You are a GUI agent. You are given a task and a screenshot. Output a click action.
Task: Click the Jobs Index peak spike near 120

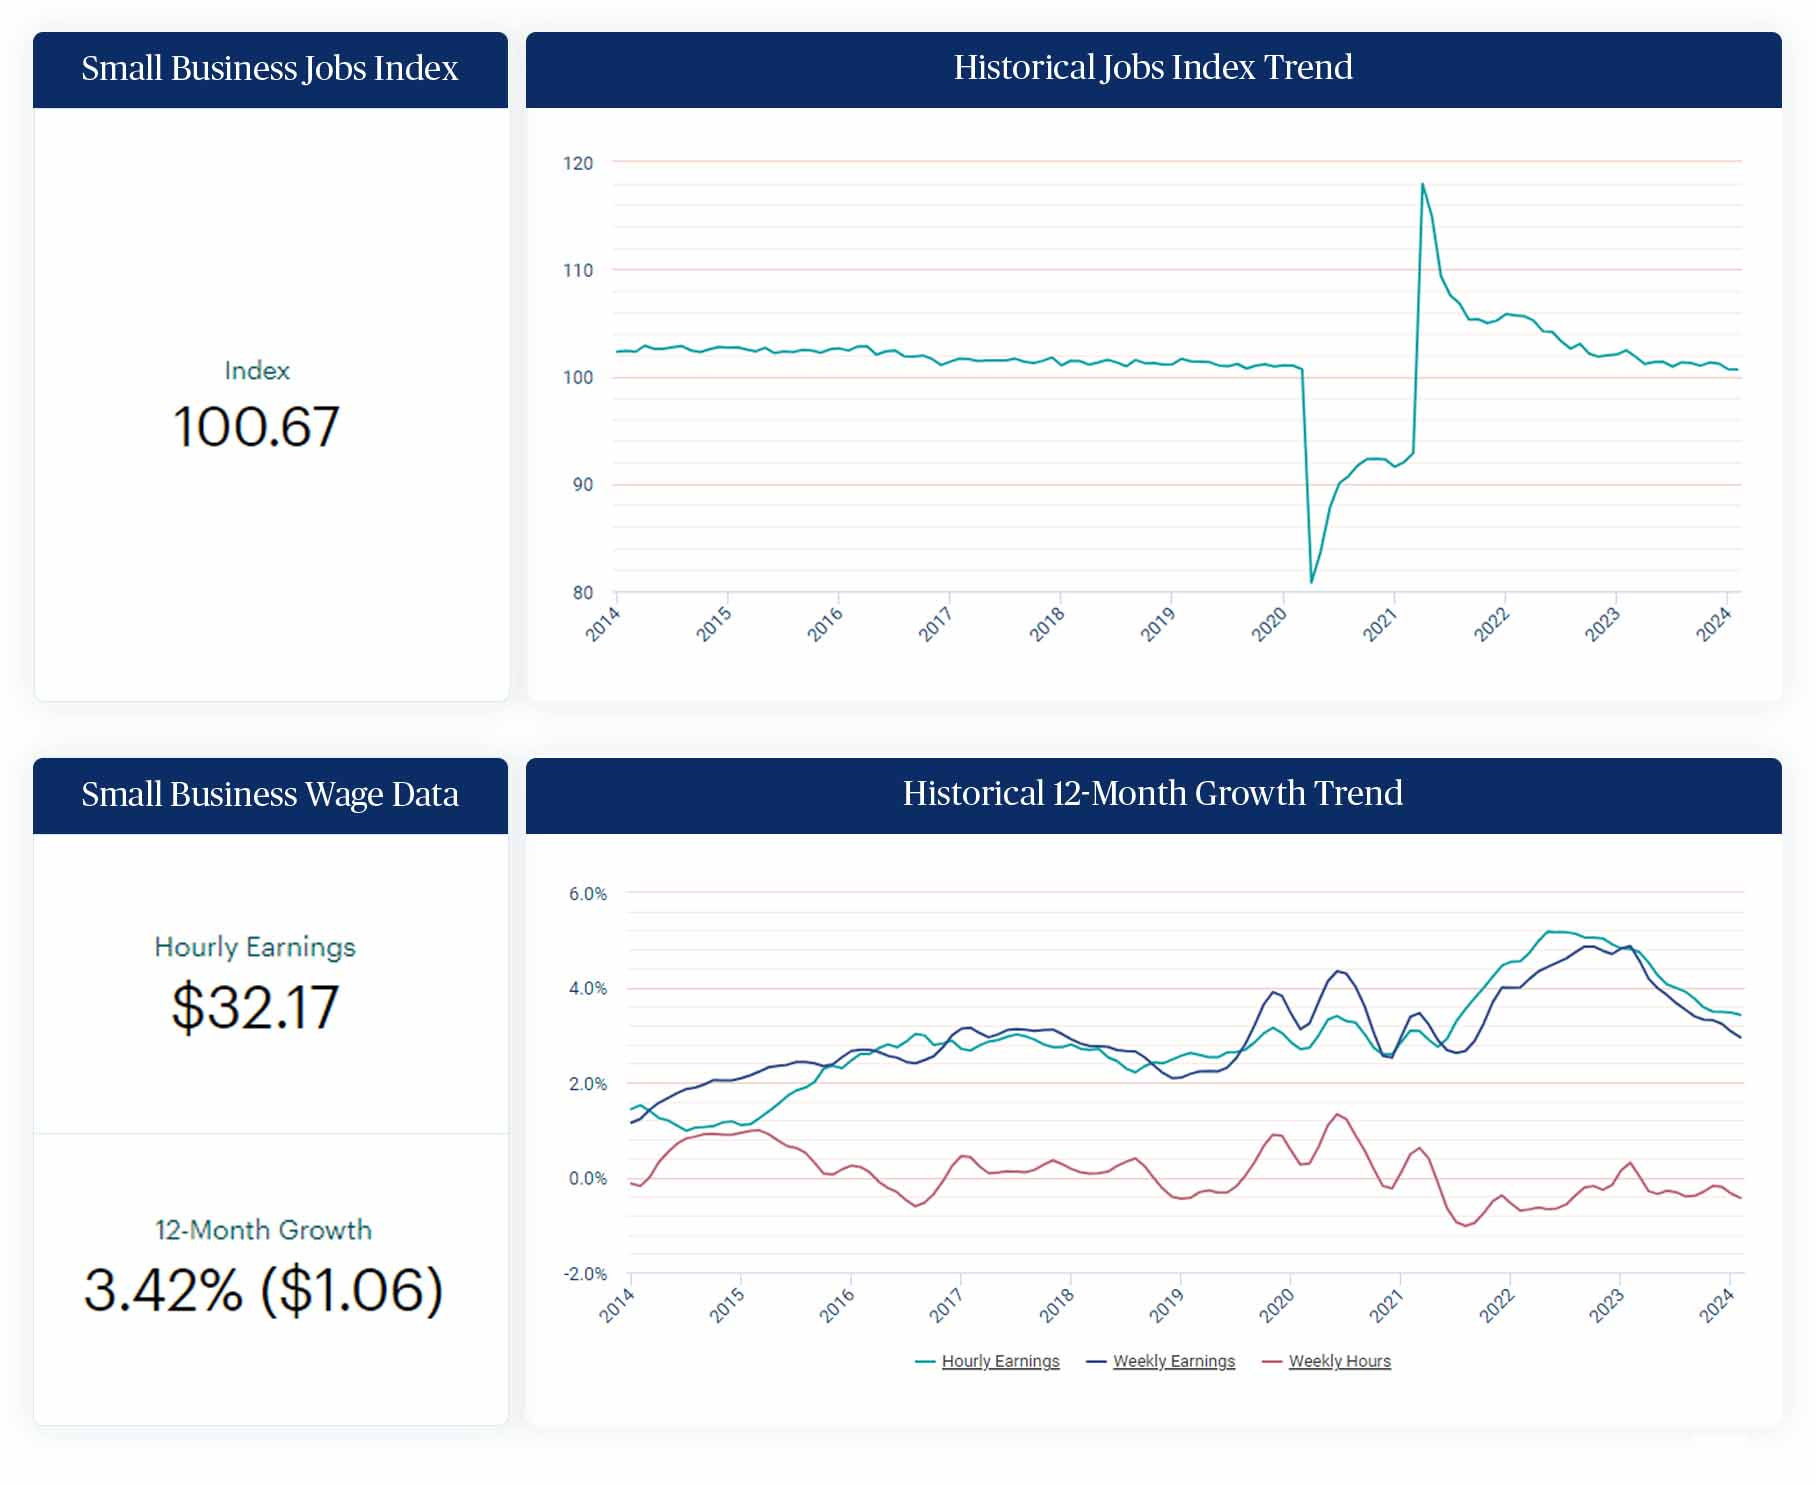(1422, 185)
